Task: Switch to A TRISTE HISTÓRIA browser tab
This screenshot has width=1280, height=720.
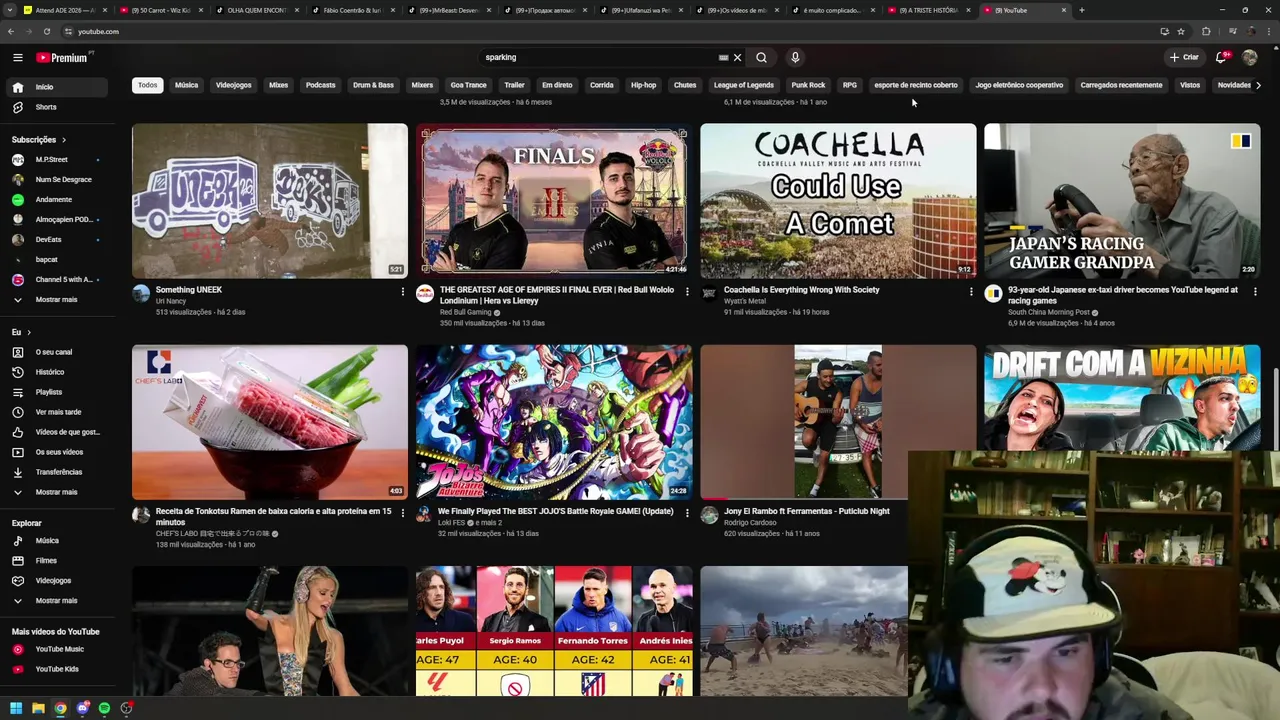Action: pyautogui.click(x=928, y=10)
